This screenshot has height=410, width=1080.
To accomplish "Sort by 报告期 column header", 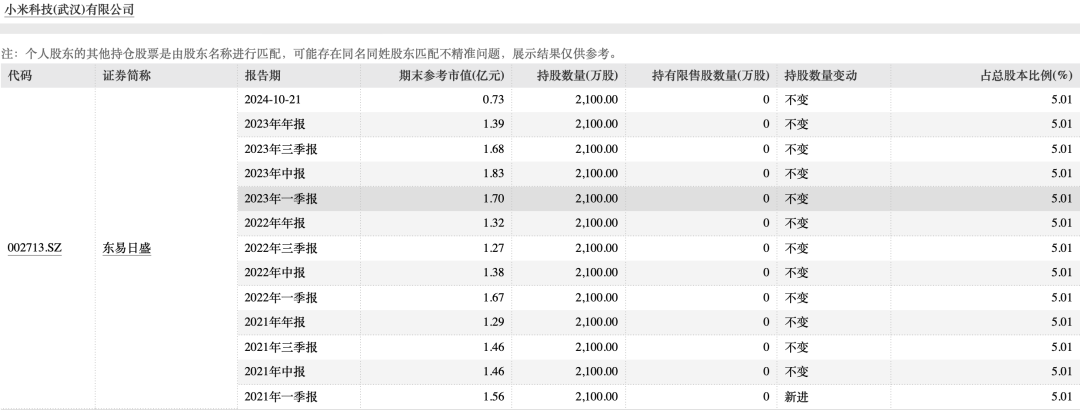I will (299, 76).
